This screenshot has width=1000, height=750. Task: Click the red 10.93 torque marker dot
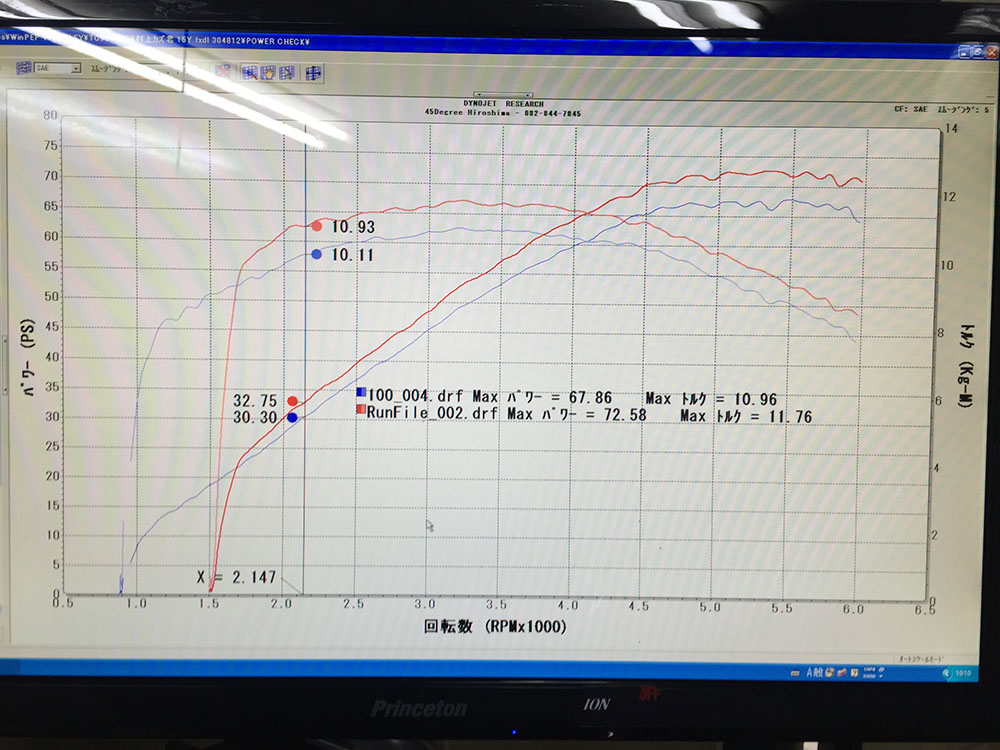click(x=316, y=226)
